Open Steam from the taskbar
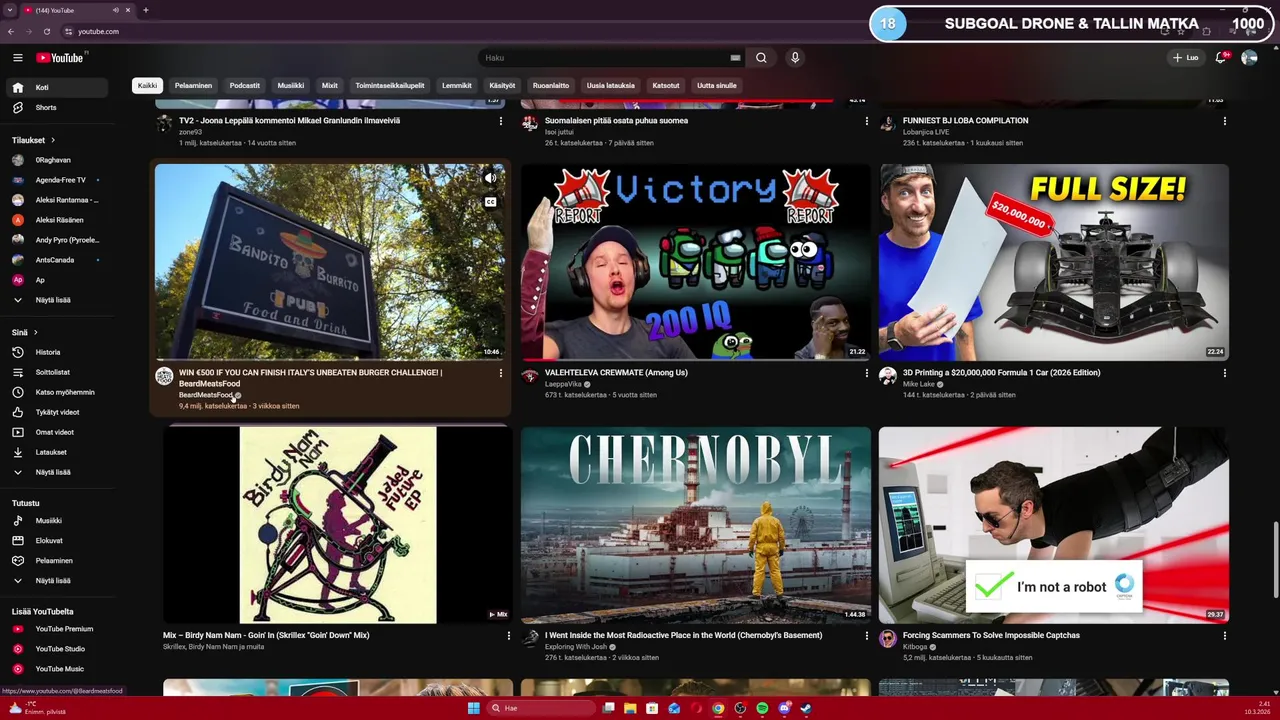 click(x=806, y=708)
